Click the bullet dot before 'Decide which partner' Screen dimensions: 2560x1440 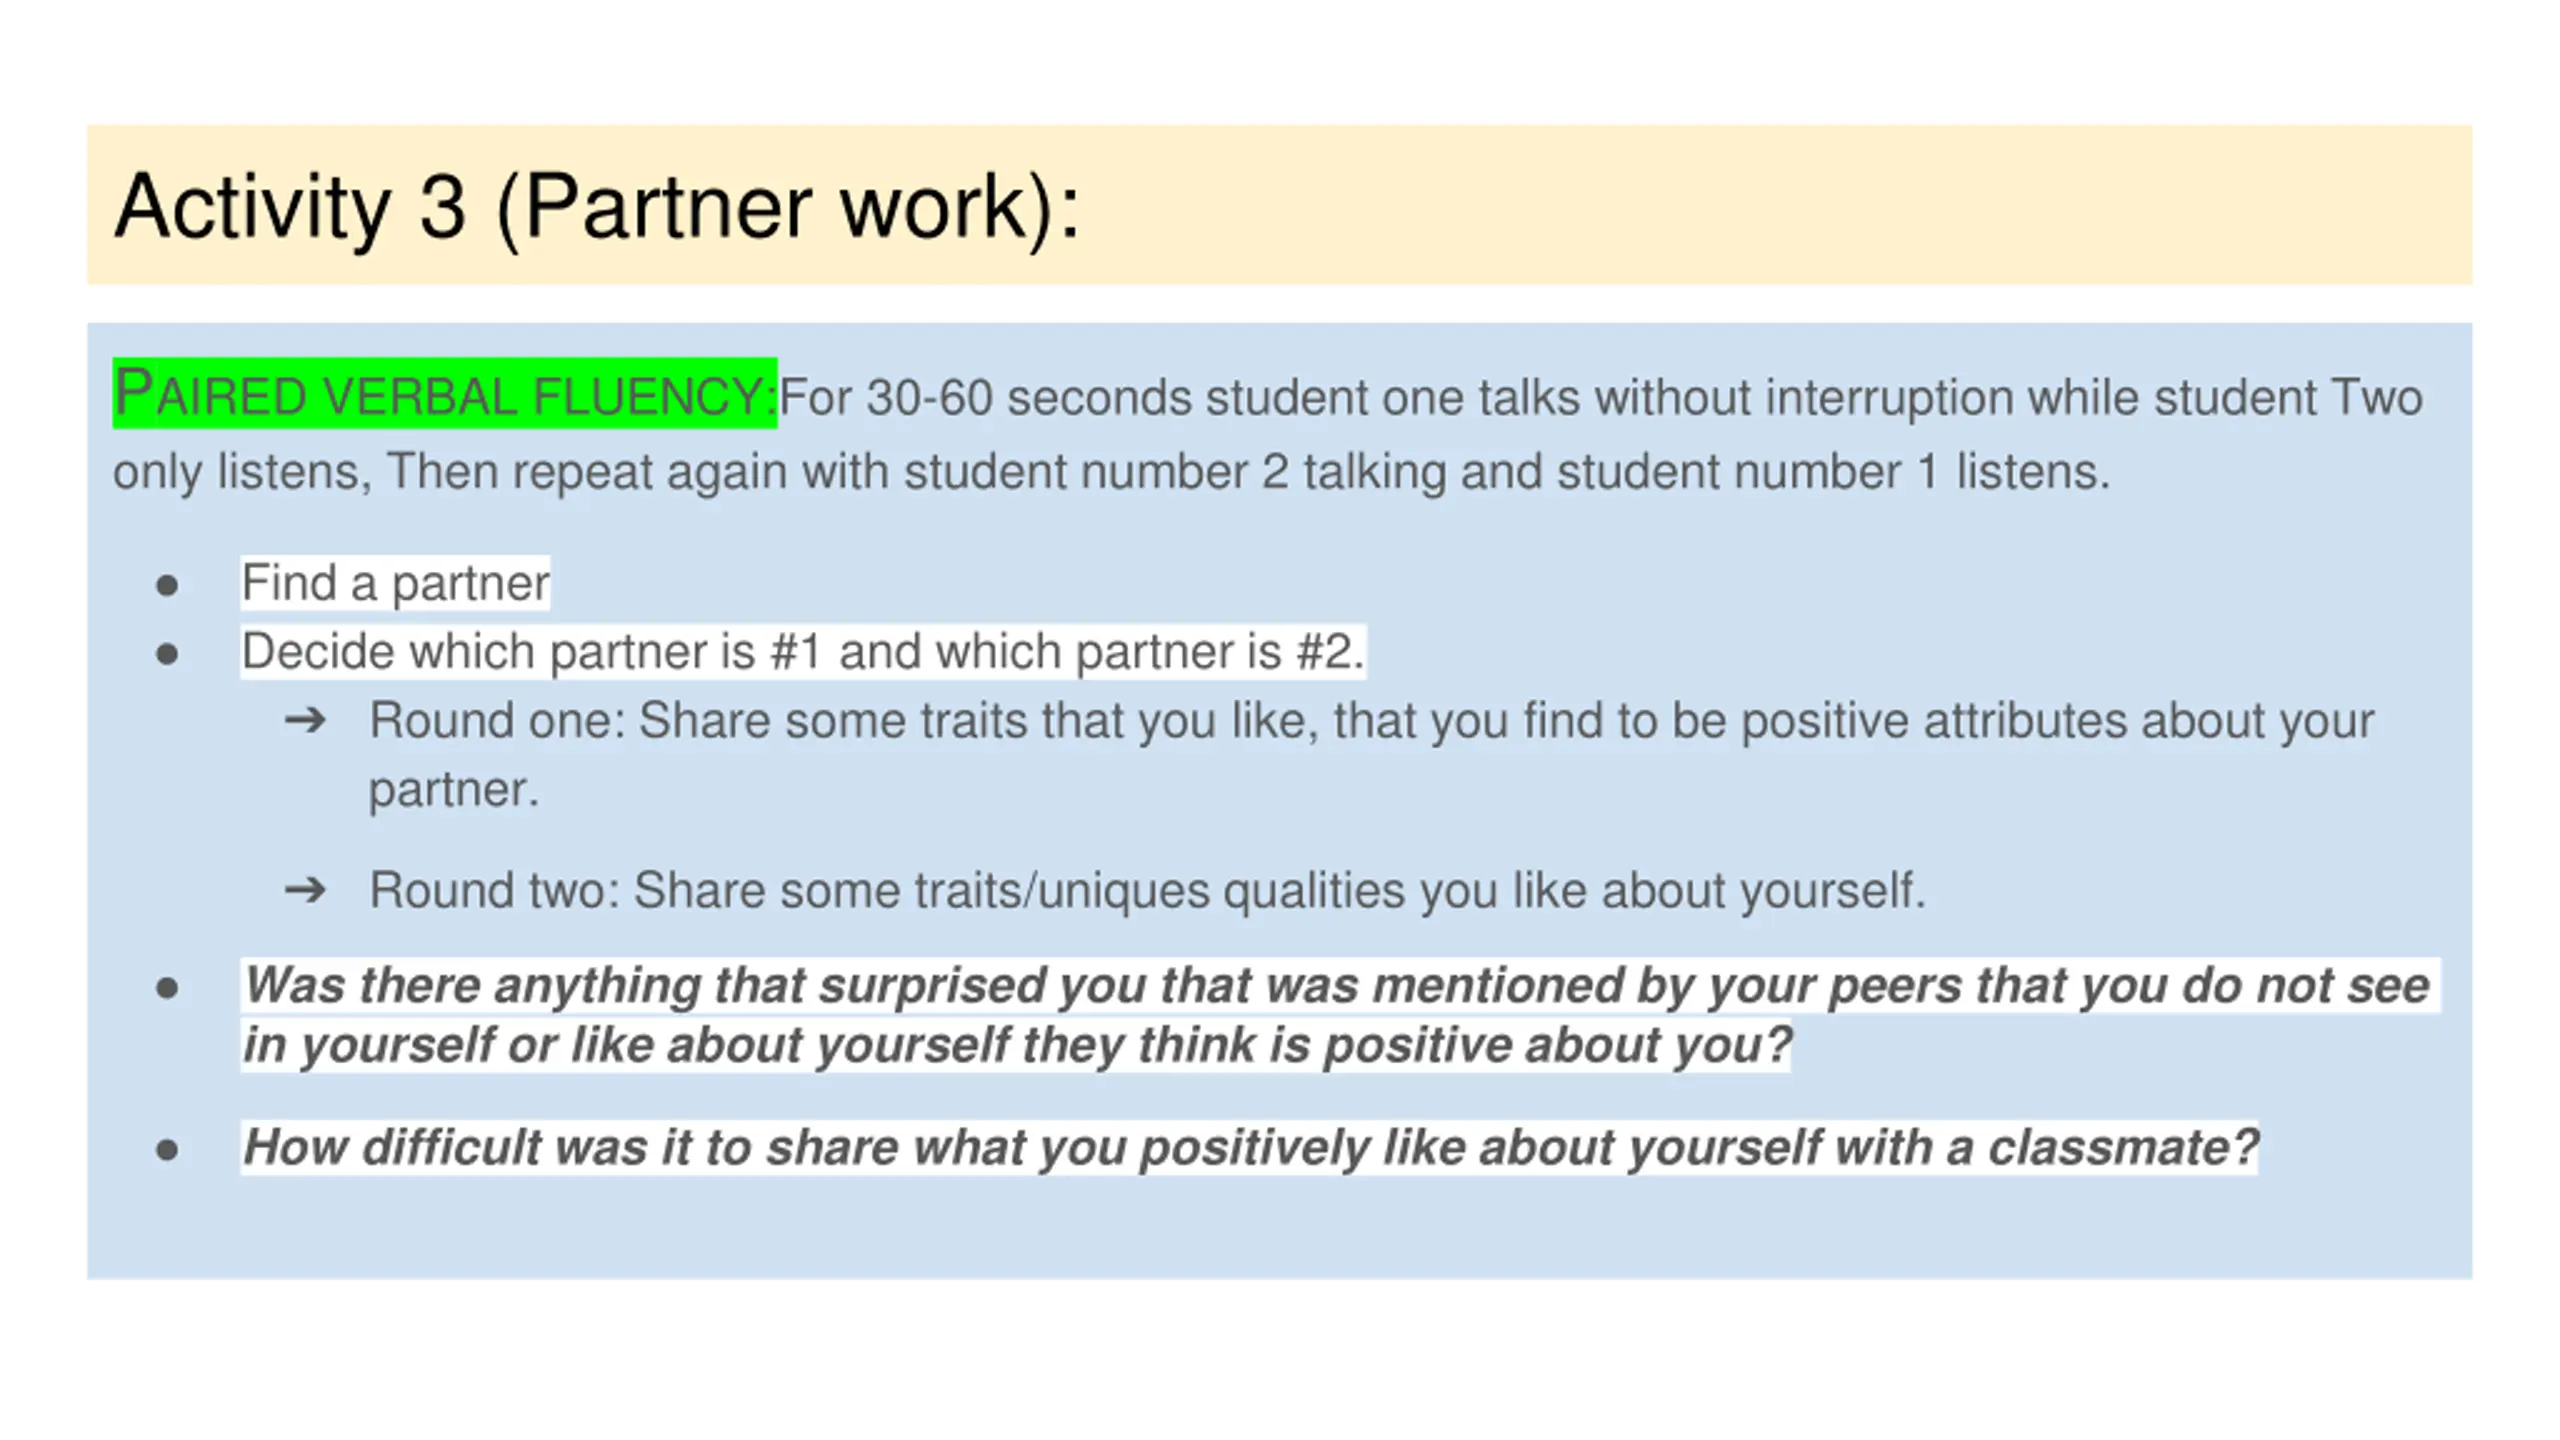pyautogui.click(x=167, y=654)
